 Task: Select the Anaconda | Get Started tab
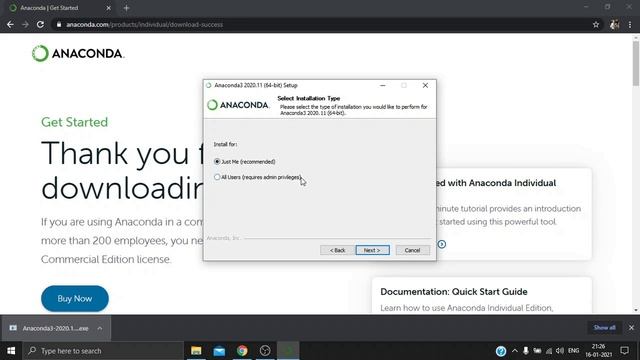(x=60, y=8)
